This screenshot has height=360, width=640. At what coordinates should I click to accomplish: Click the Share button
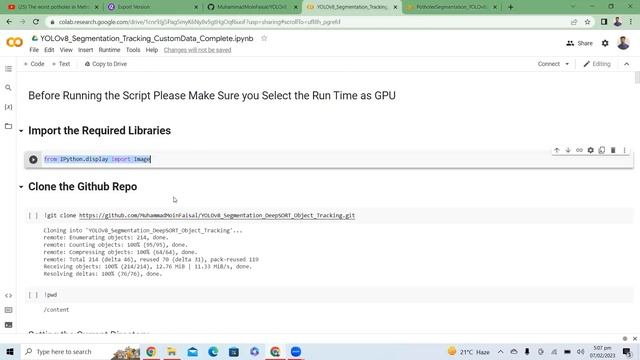[580, 43]
